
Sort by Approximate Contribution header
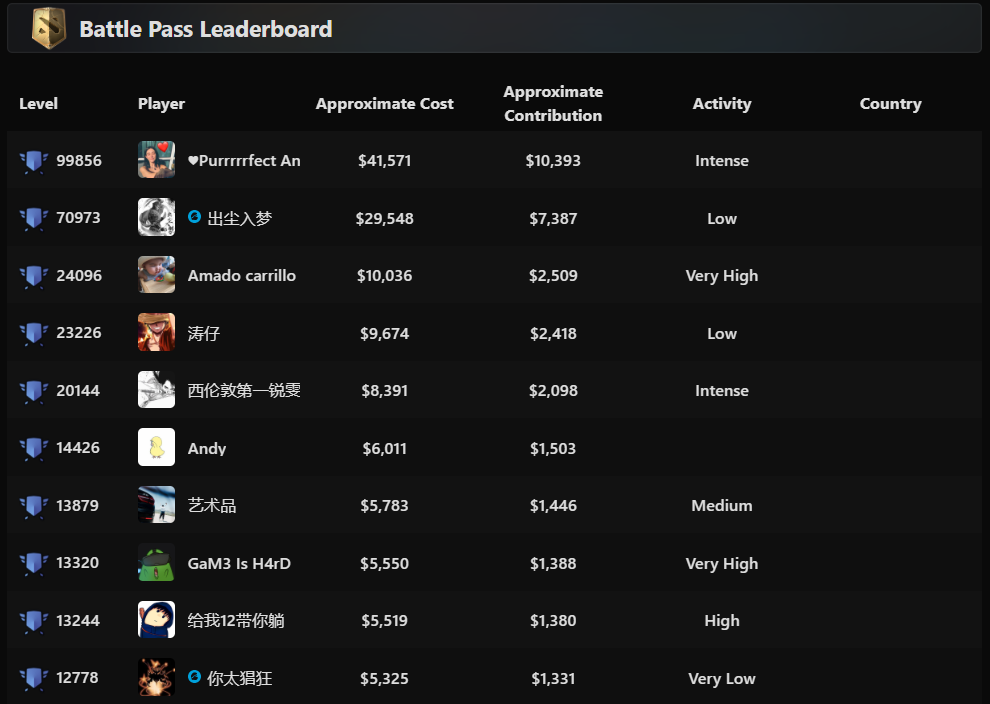tap(553, 104)
